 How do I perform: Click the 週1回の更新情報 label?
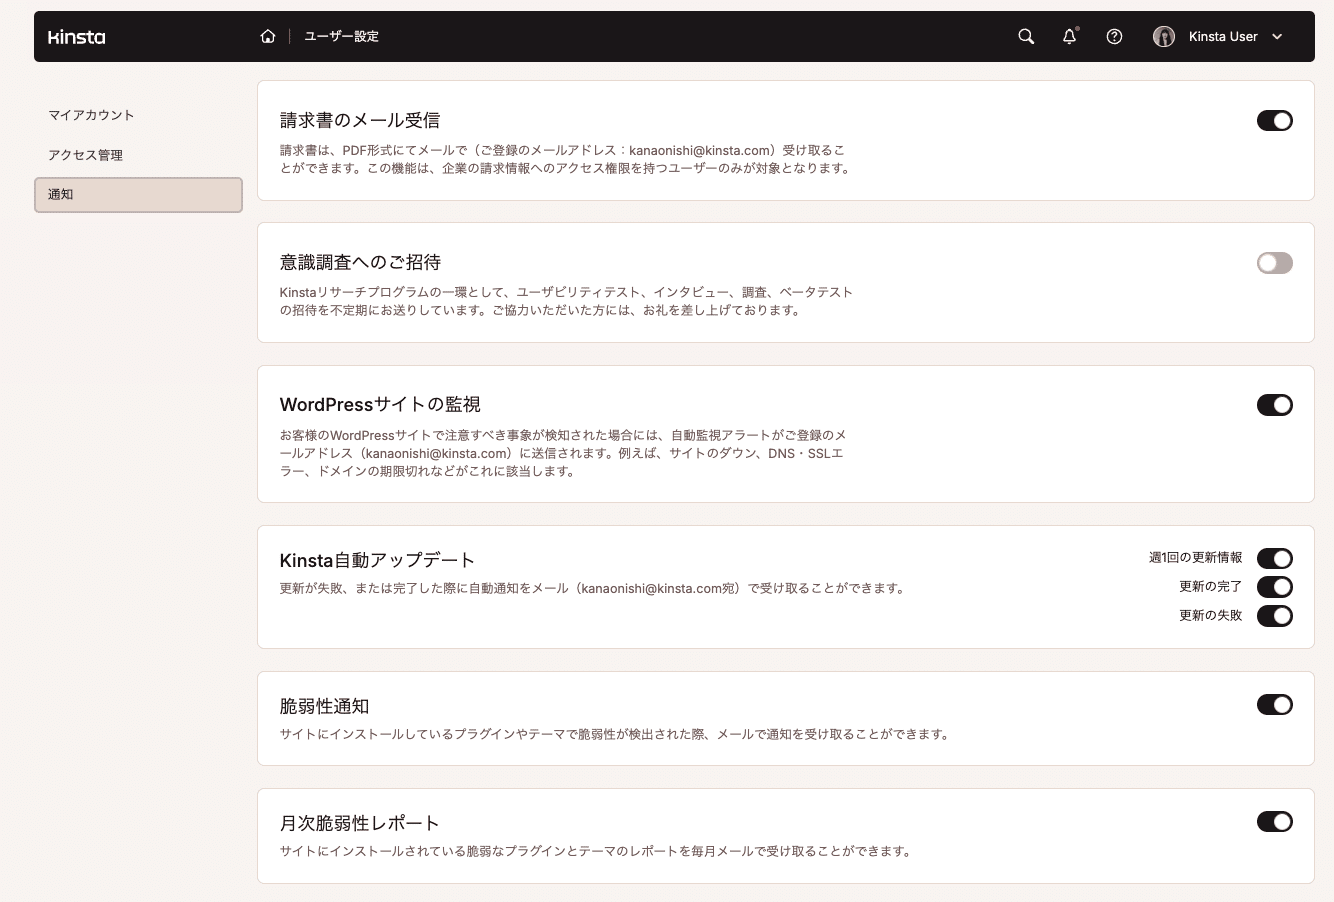pyautogui.click(x=1196, y=558)
